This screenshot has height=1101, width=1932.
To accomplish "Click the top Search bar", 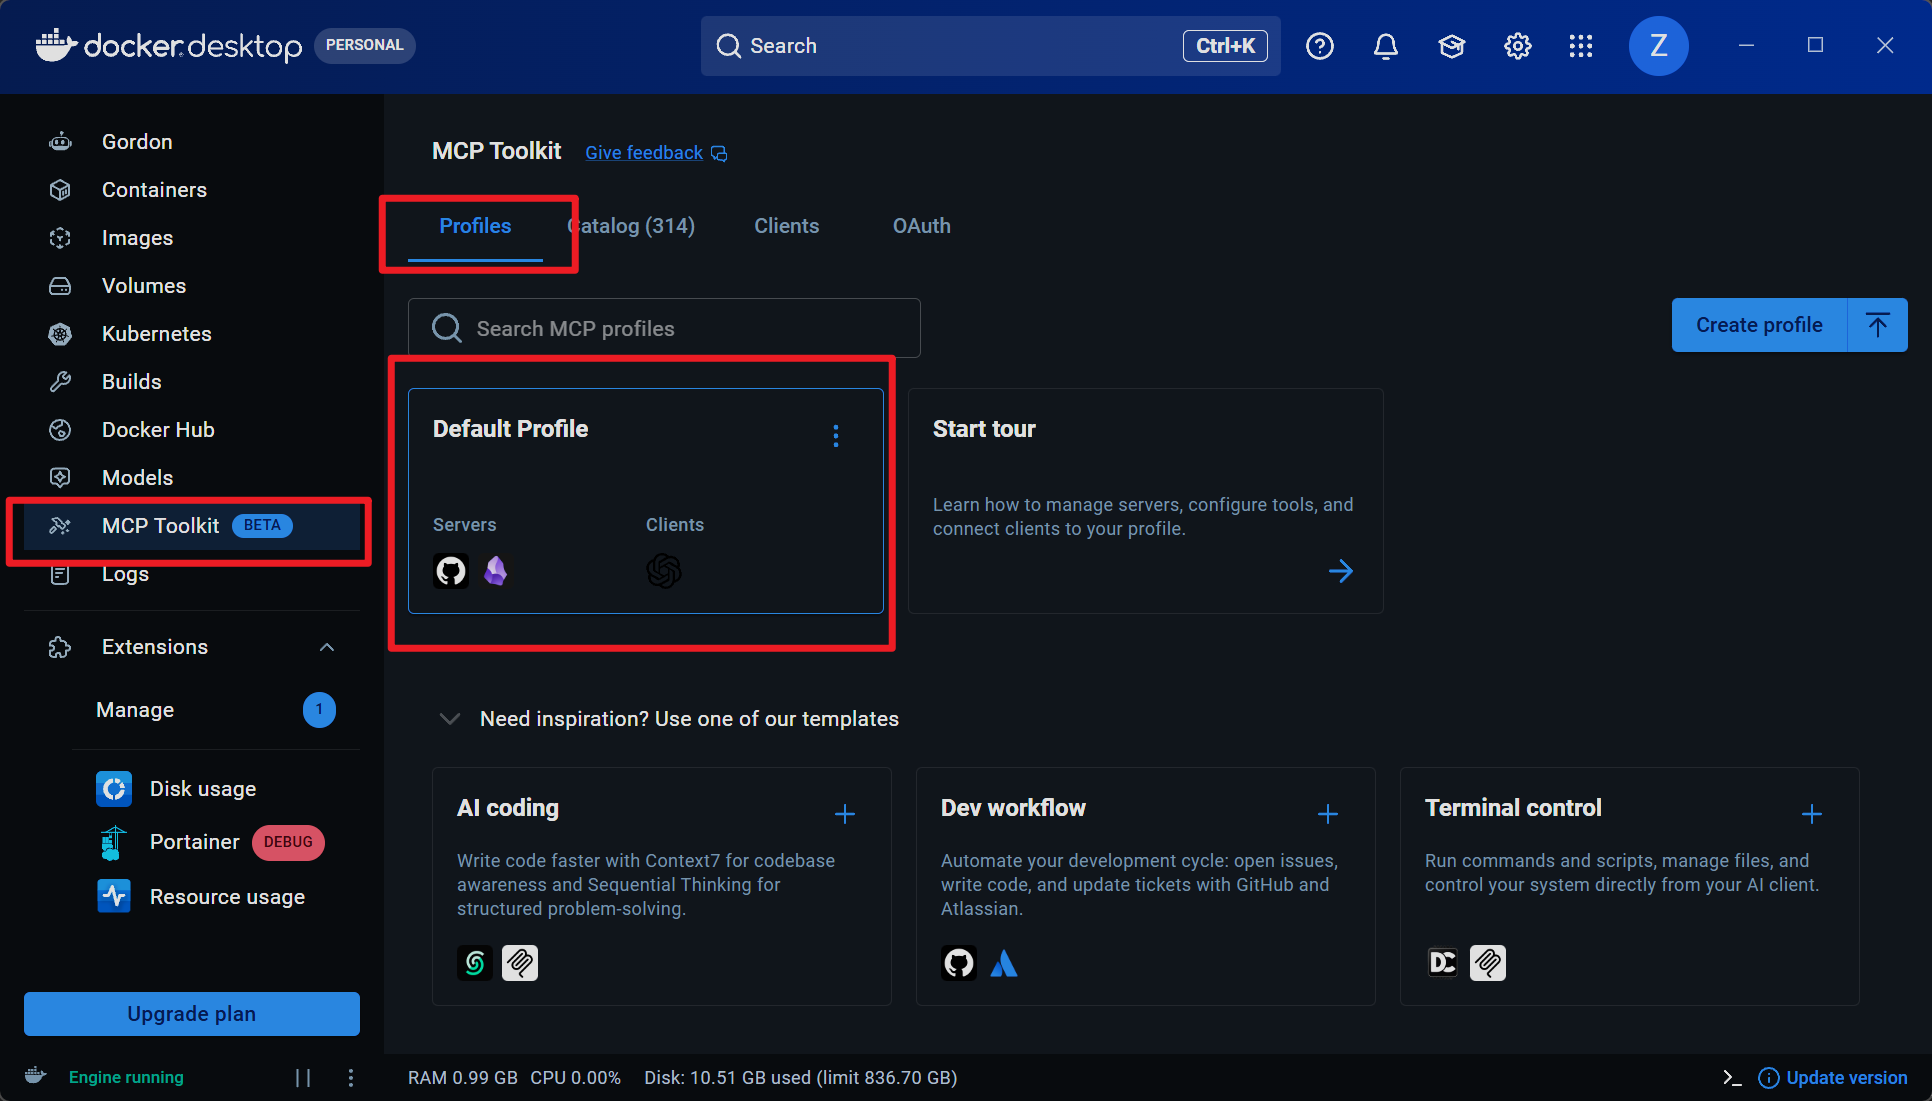I will (990, 46).
